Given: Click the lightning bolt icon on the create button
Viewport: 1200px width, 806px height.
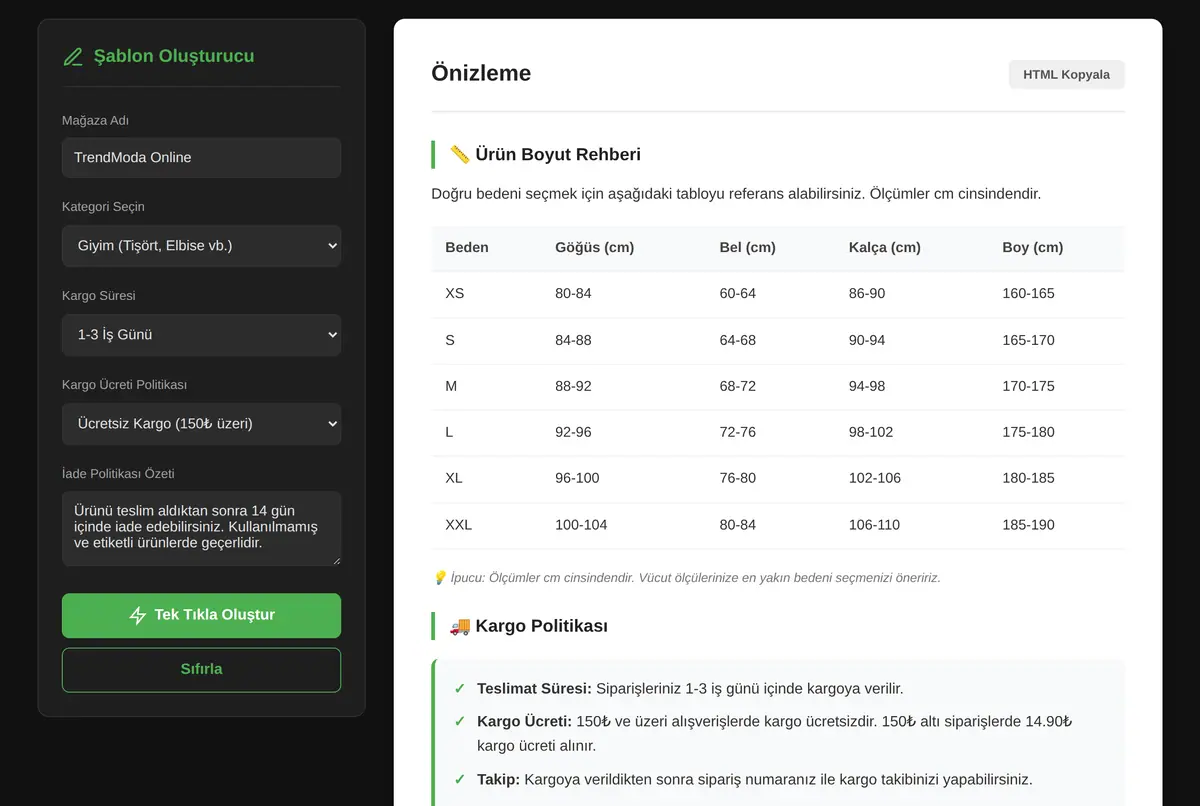Looking at the screenshot, I should click(x=138, y=616).
